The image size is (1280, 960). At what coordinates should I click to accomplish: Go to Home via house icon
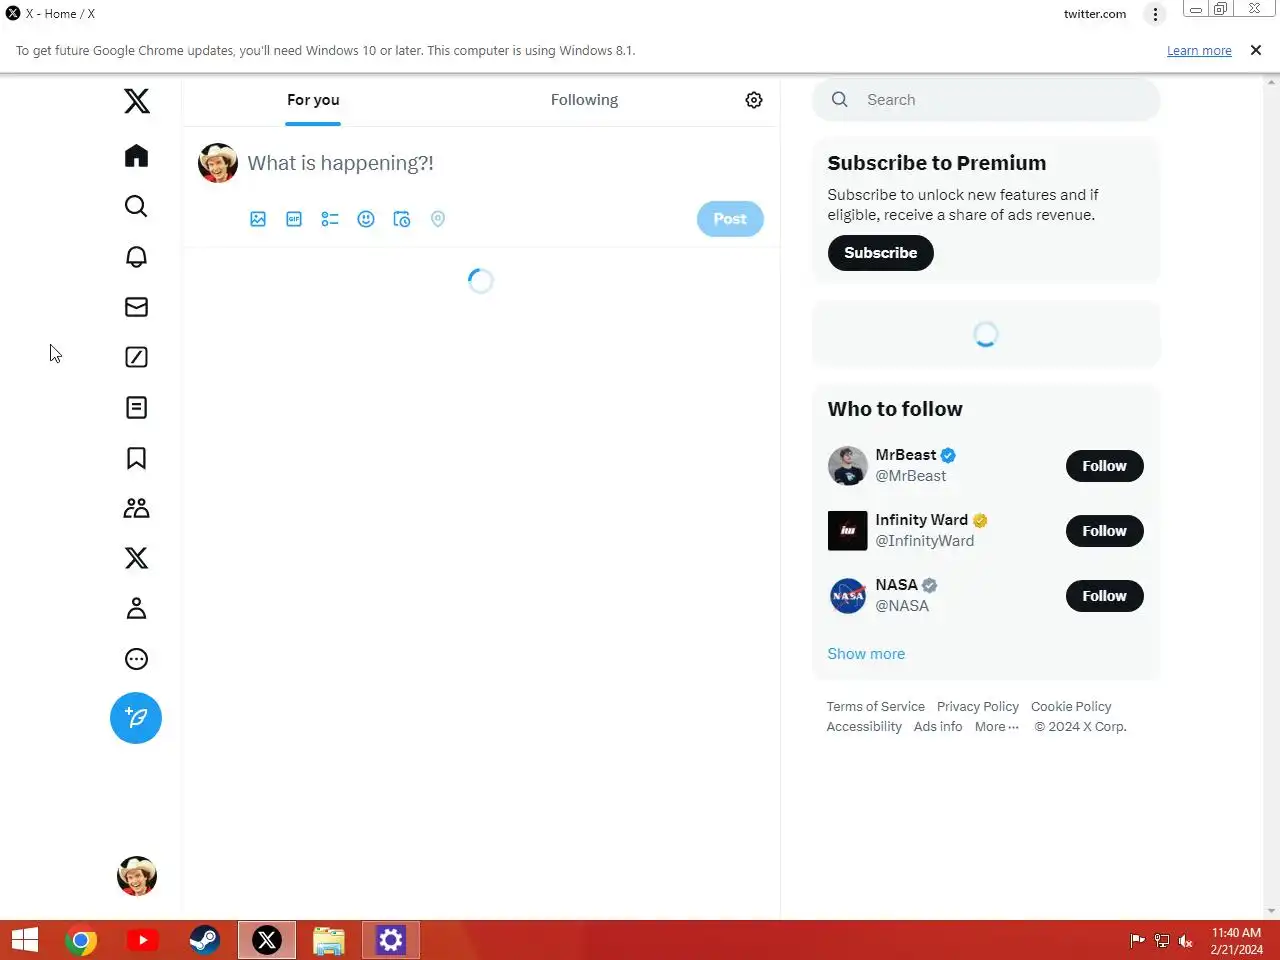tap(136, 156)
